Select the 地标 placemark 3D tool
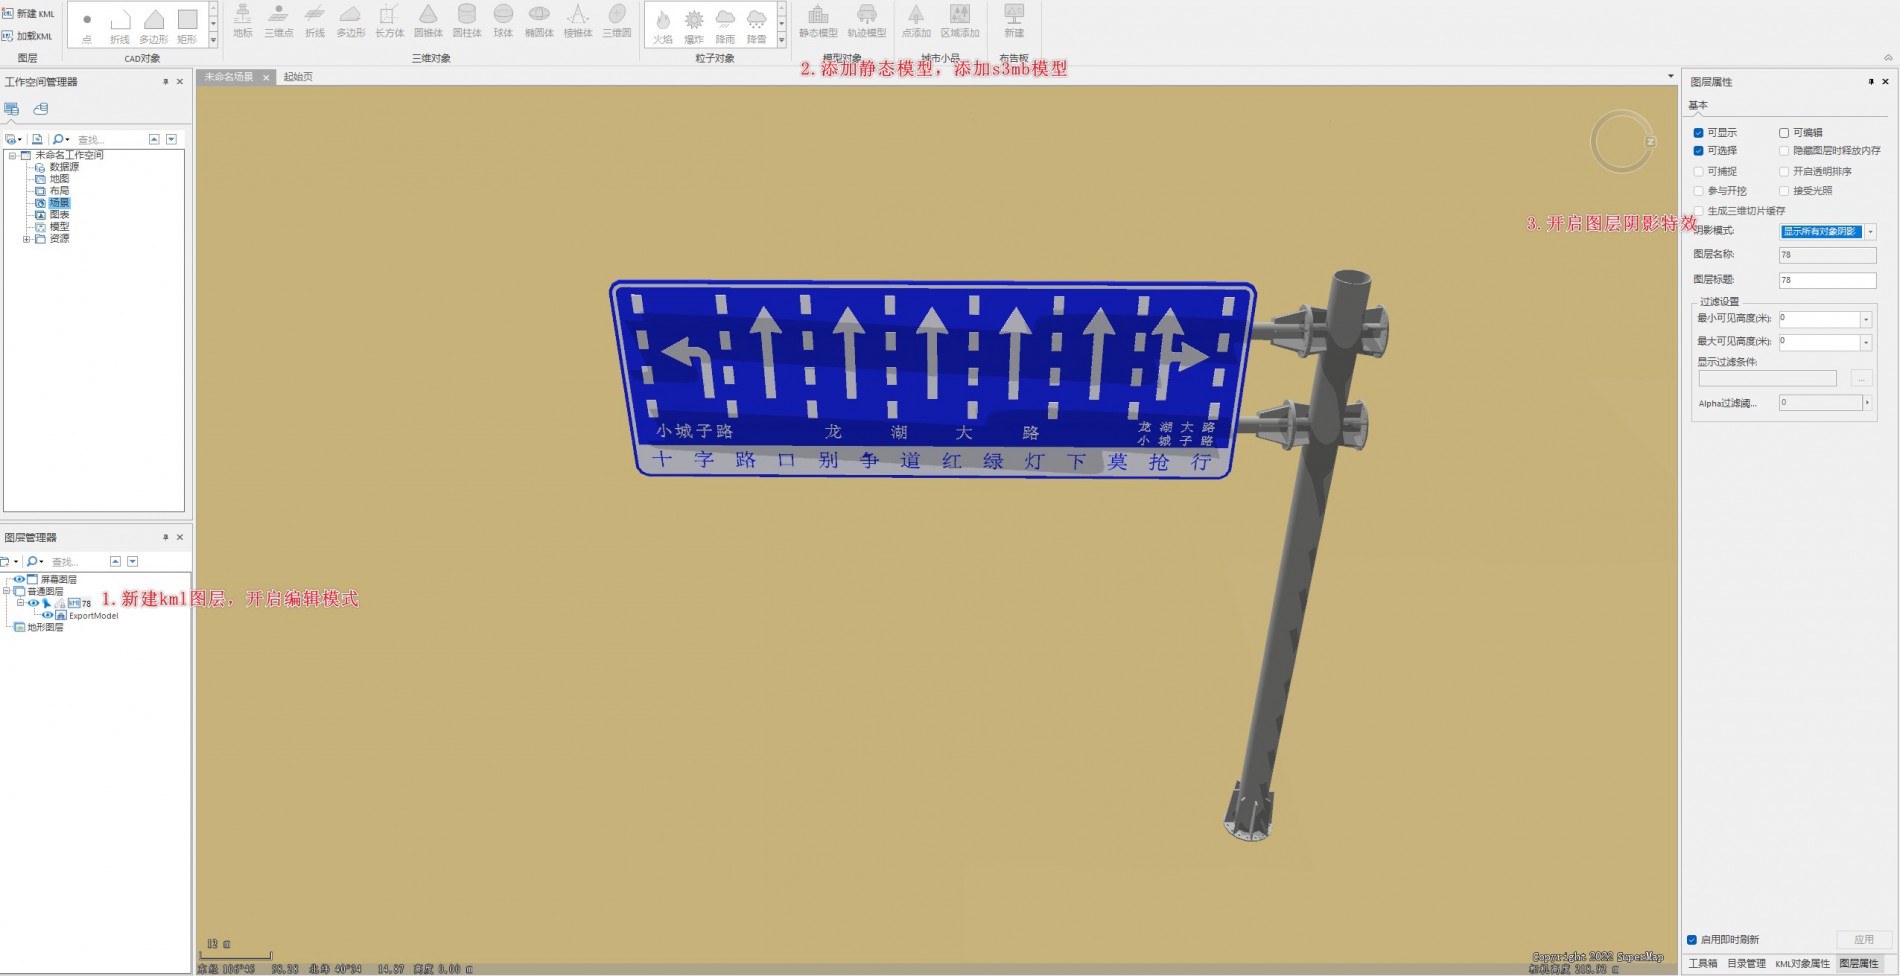The height and width of the screenshot is (976, 1900). (243, 21)
